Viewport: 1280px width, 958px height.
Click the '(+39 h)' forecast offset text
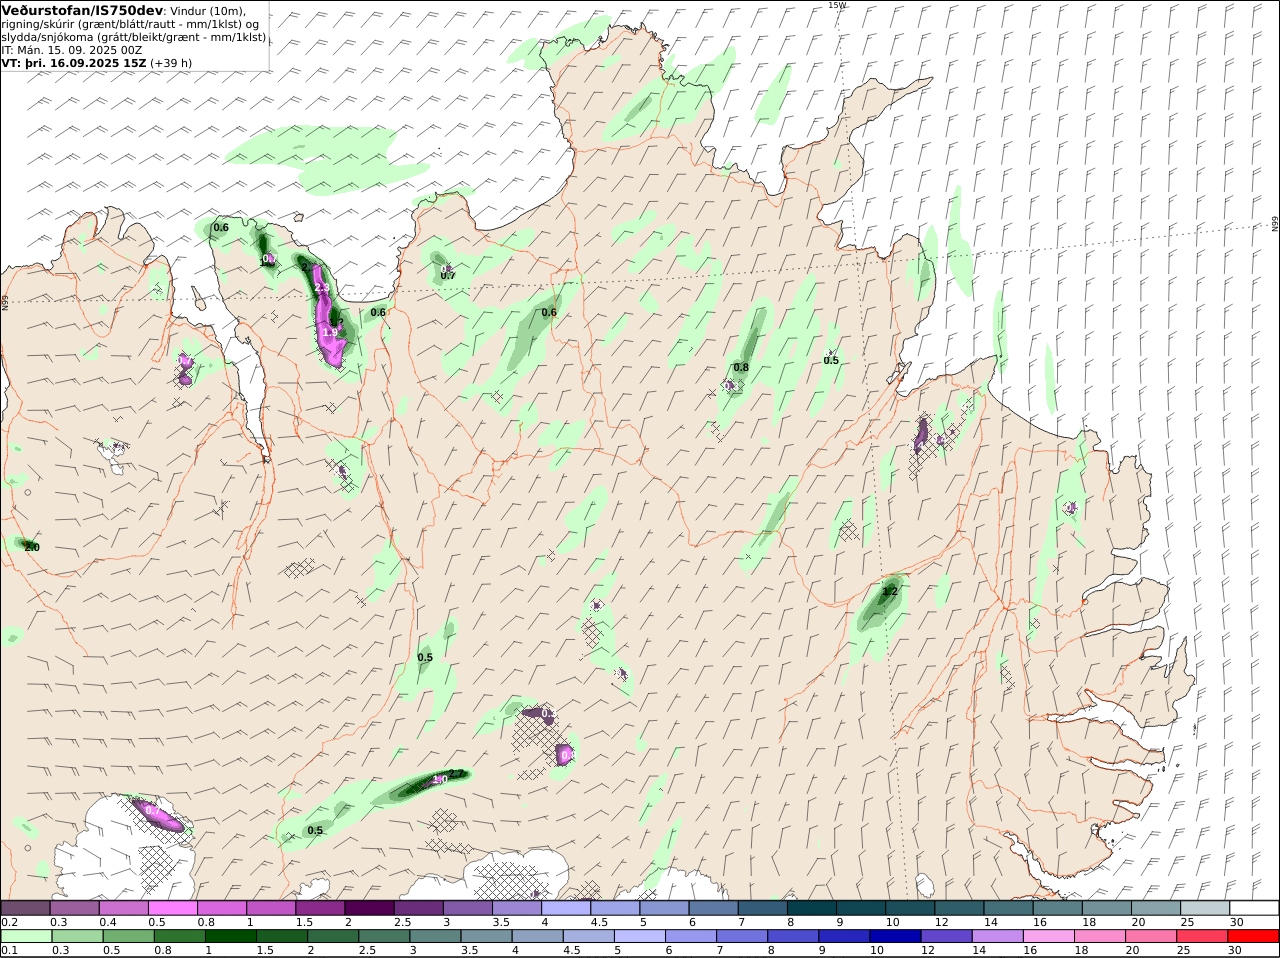pos(171,62)
